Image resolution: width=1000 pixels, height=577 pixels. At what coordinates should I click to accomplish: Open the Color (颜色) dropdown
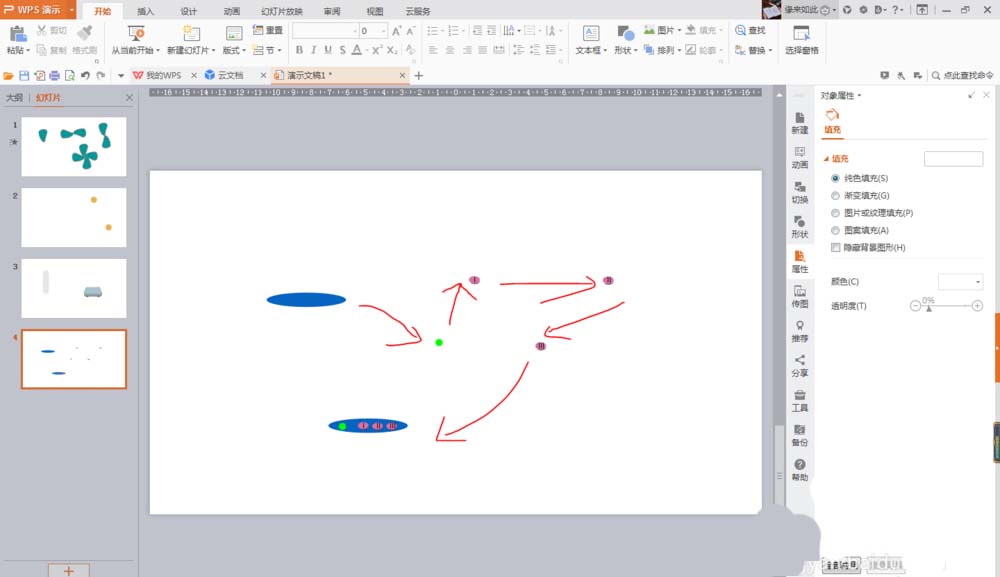960,281
